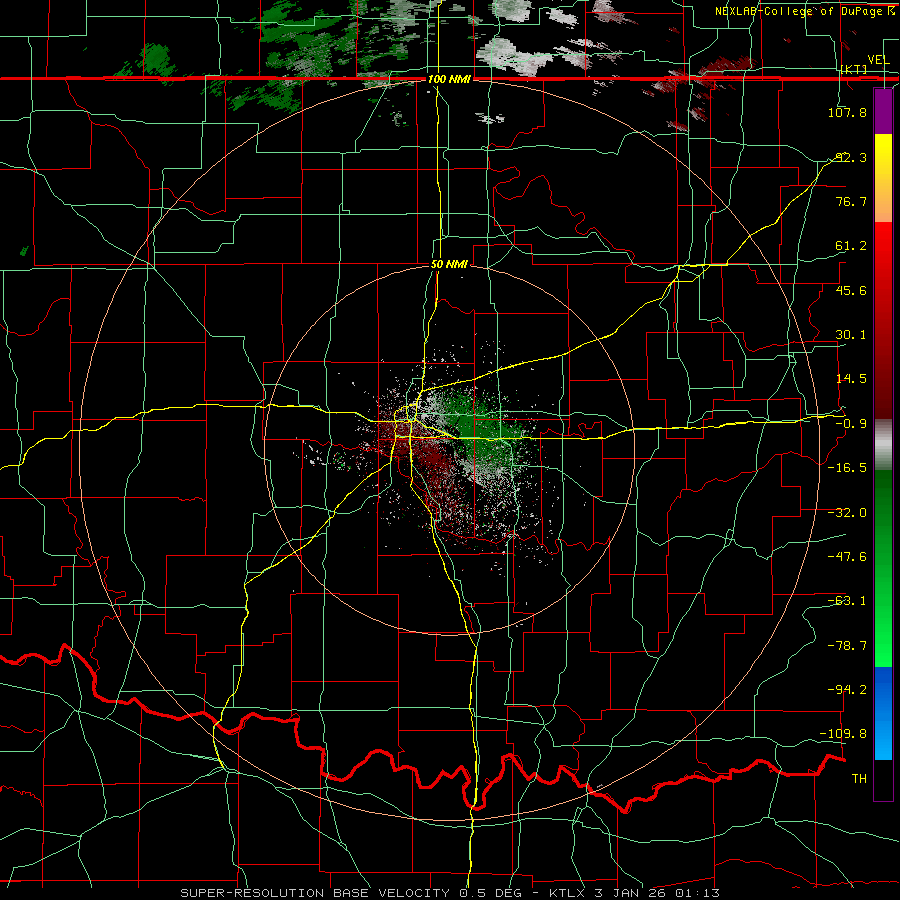Click the 30.1 legend value
Image resolution: width=900 pixels, height=900 pixels.
(850, 335)
